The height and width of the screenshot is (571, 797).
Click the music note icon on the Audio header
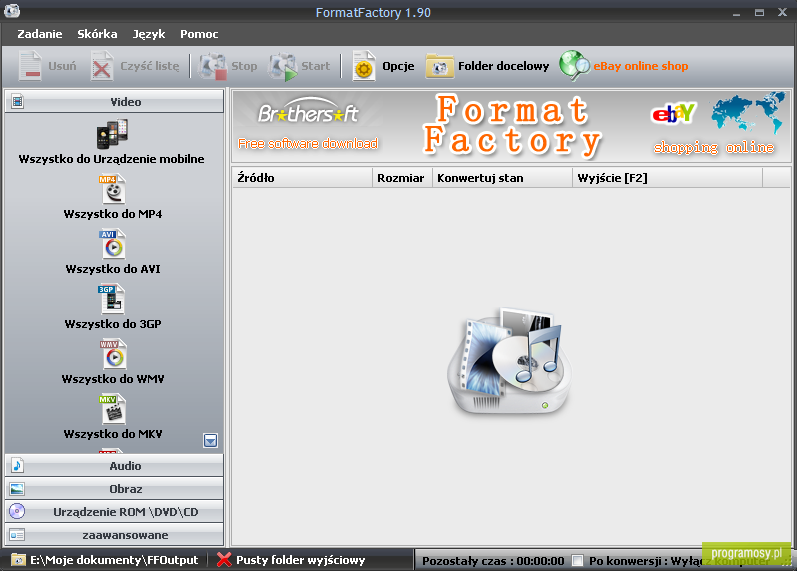tap(17, 465)
